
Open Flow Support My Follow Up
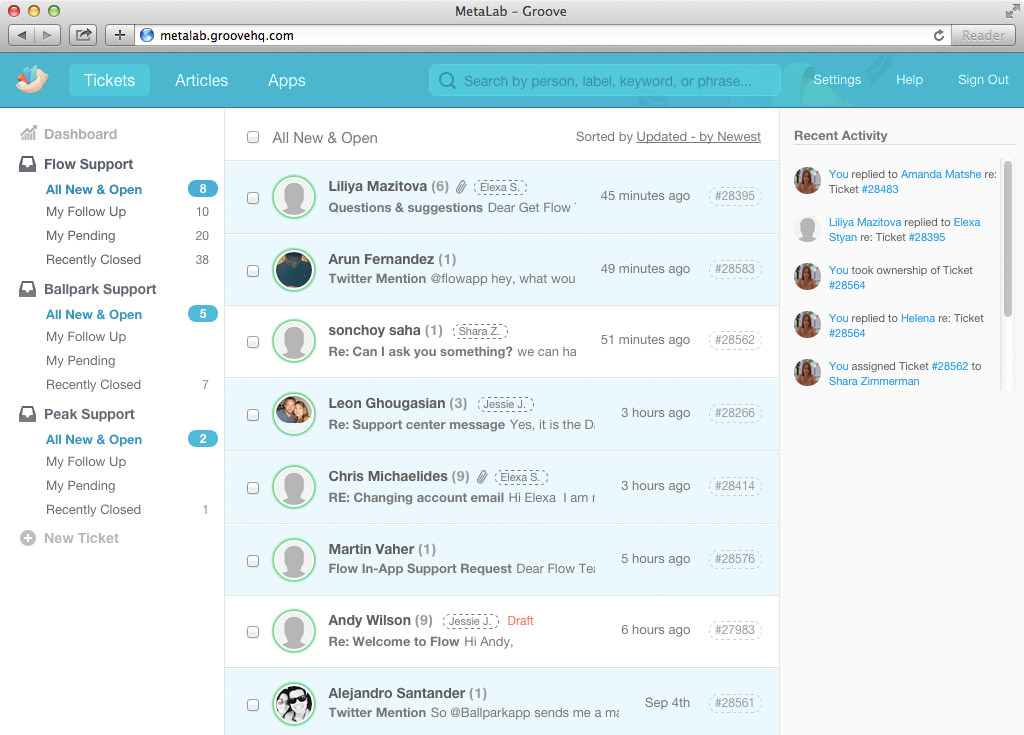86,212
